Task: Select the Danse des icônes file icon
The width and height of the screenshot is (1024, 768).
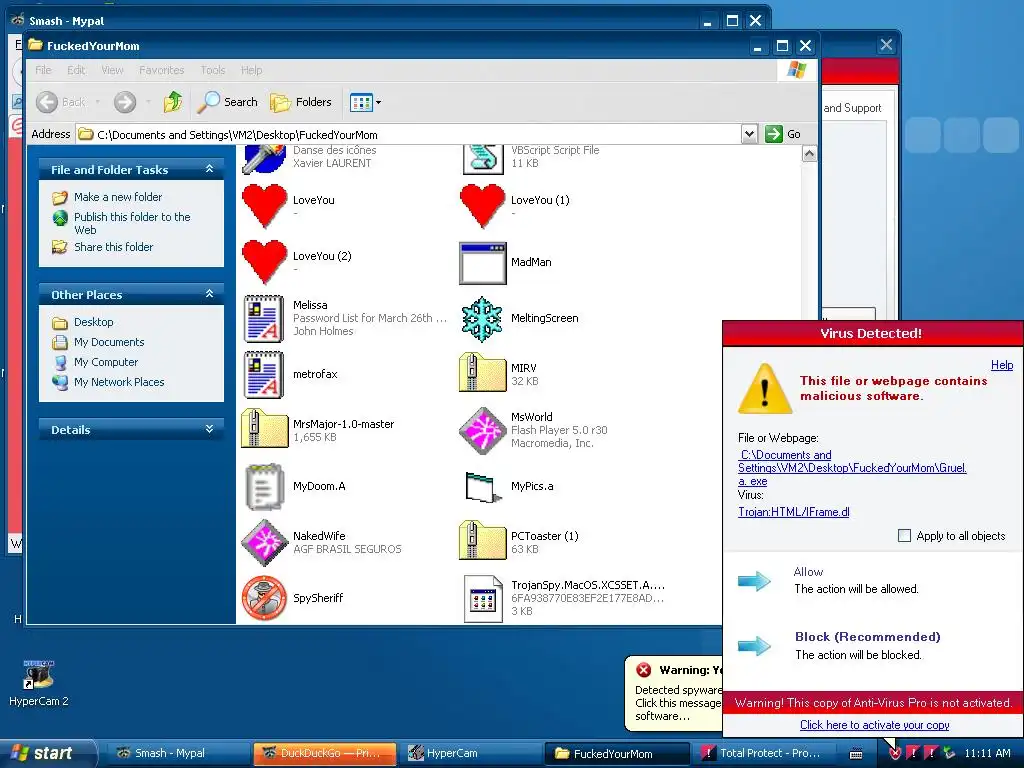Action: (x=264, y=159)
